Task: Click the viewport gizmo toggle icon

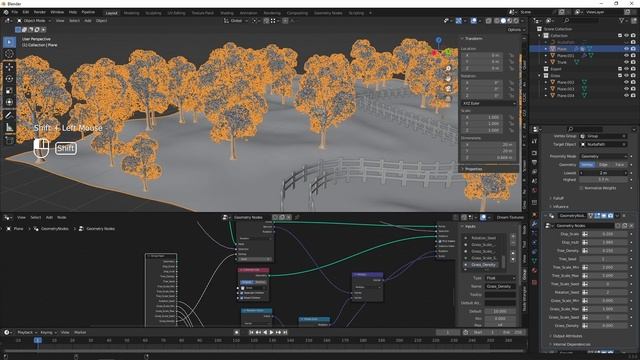Action: click(x=459, y=20)
